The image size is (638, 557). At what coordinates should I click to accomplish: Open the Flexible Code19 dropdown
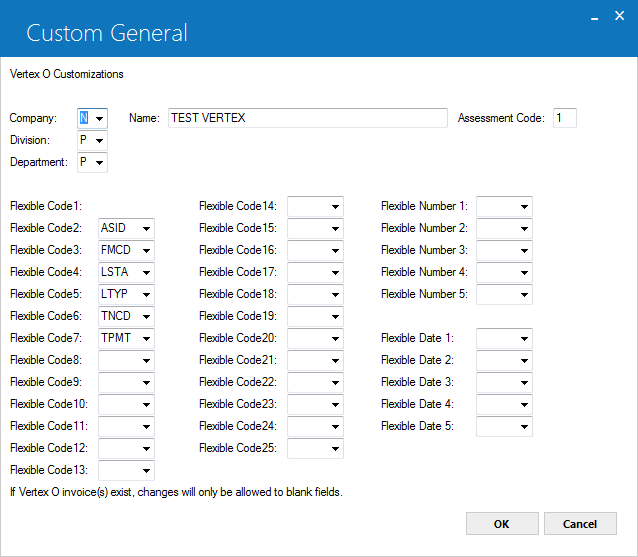[x=315, y=316]
